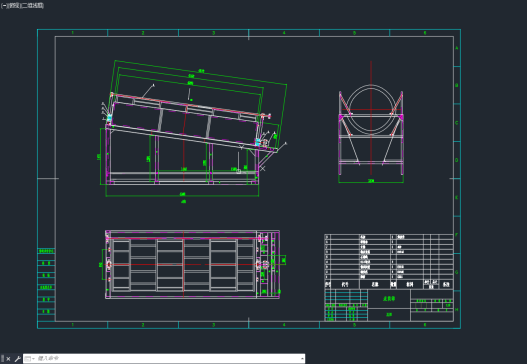Open the view name viewport control (俯视)
This screenshot has width=527, height=364.
point(14,6)
